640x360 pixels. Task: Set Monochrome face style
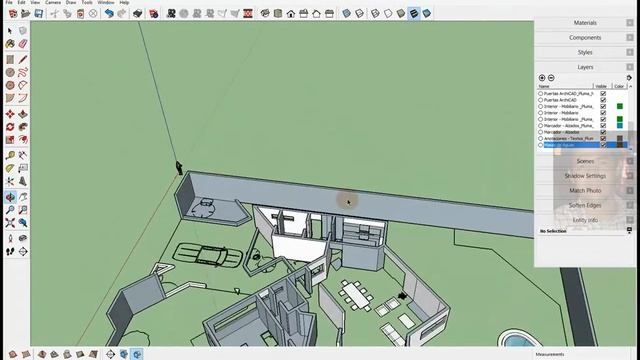pos(427,13)
